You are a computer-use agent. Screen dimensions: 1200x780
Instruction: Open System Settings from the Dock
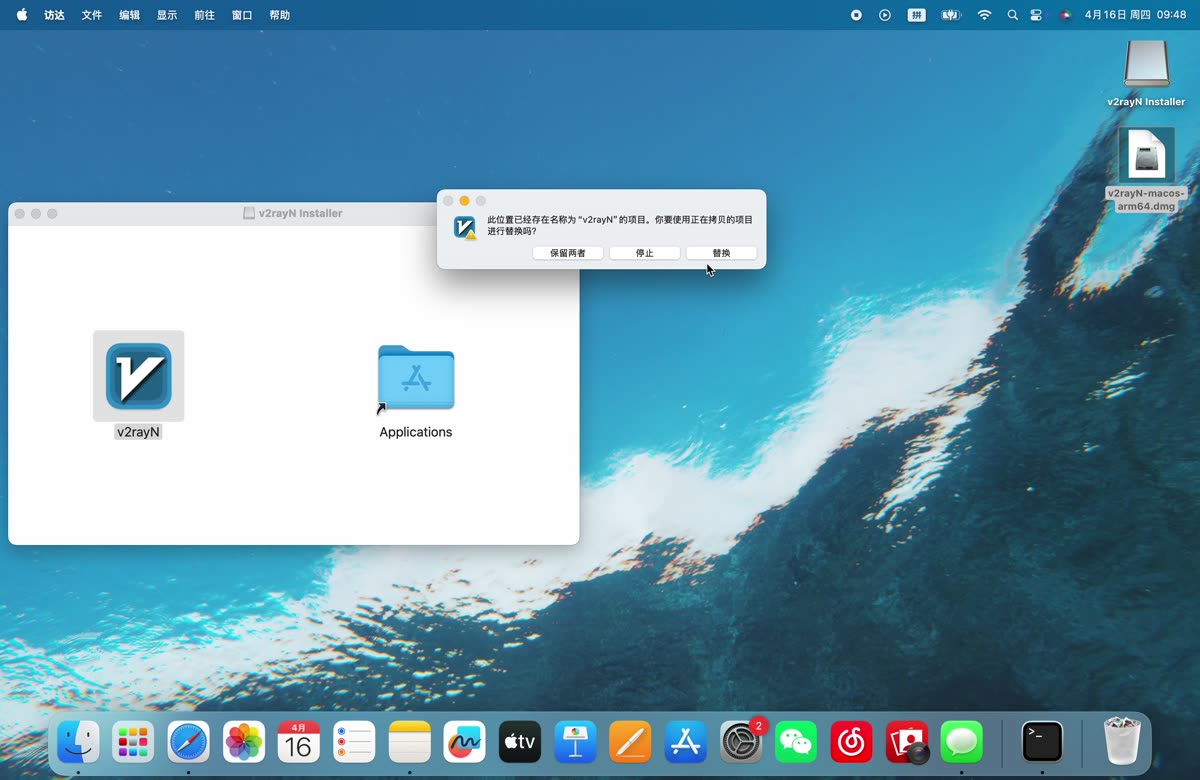(741, 742)
